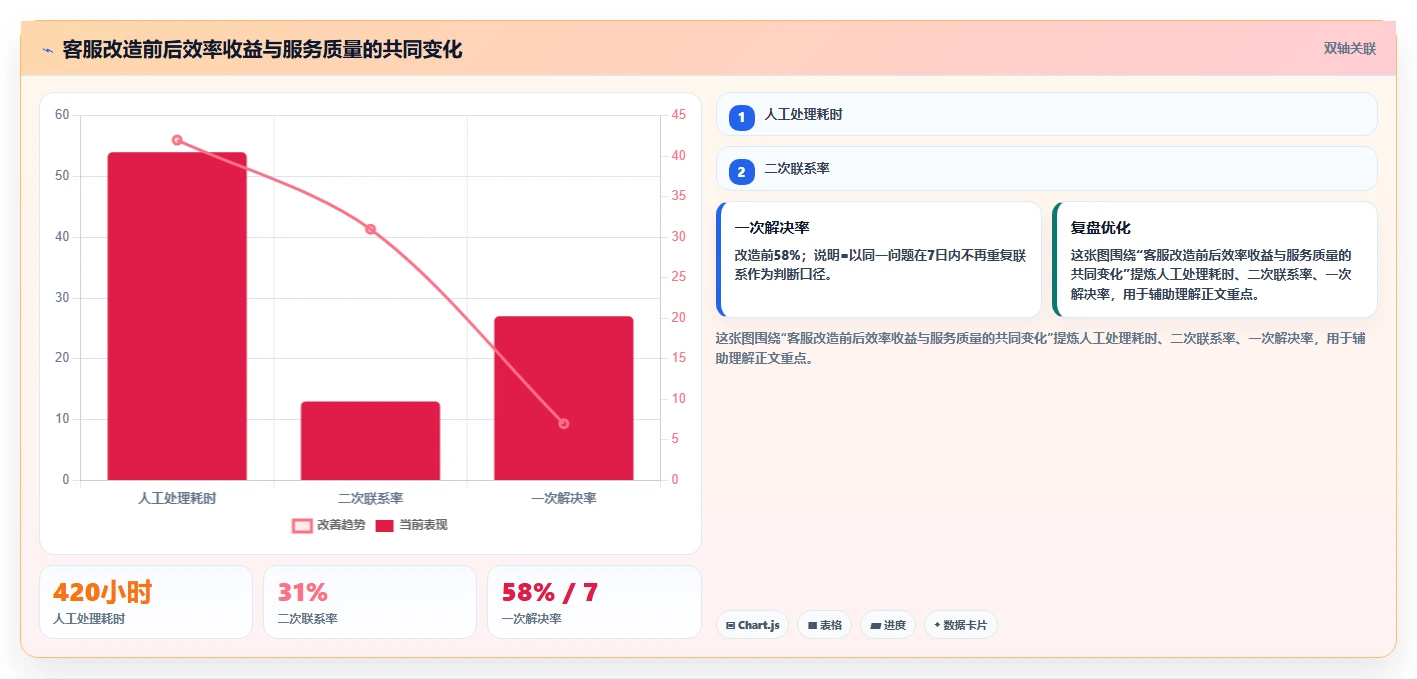The width and height of the screenshot is (1417, 679).
Task: Click left axis value 60
Action: pos(62,115)
